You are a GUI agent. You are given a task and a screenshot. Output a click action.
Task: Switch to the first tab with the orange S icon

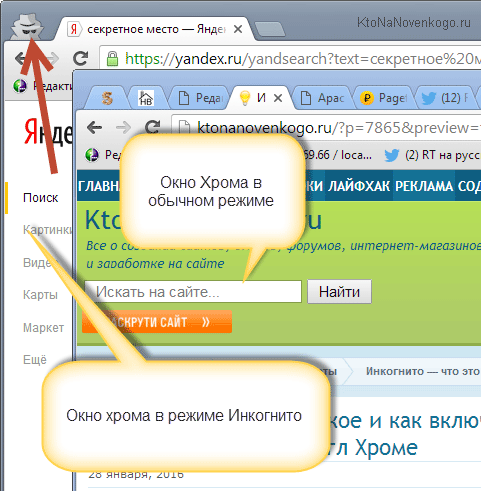[107, 98]
